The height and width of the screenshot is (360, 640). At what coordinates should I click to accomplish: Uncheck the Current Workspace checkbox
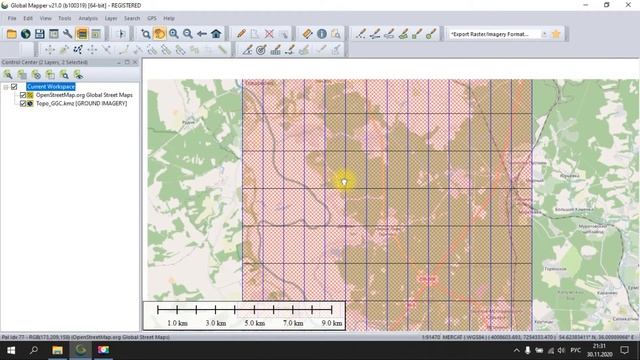(x=14, y=87)
